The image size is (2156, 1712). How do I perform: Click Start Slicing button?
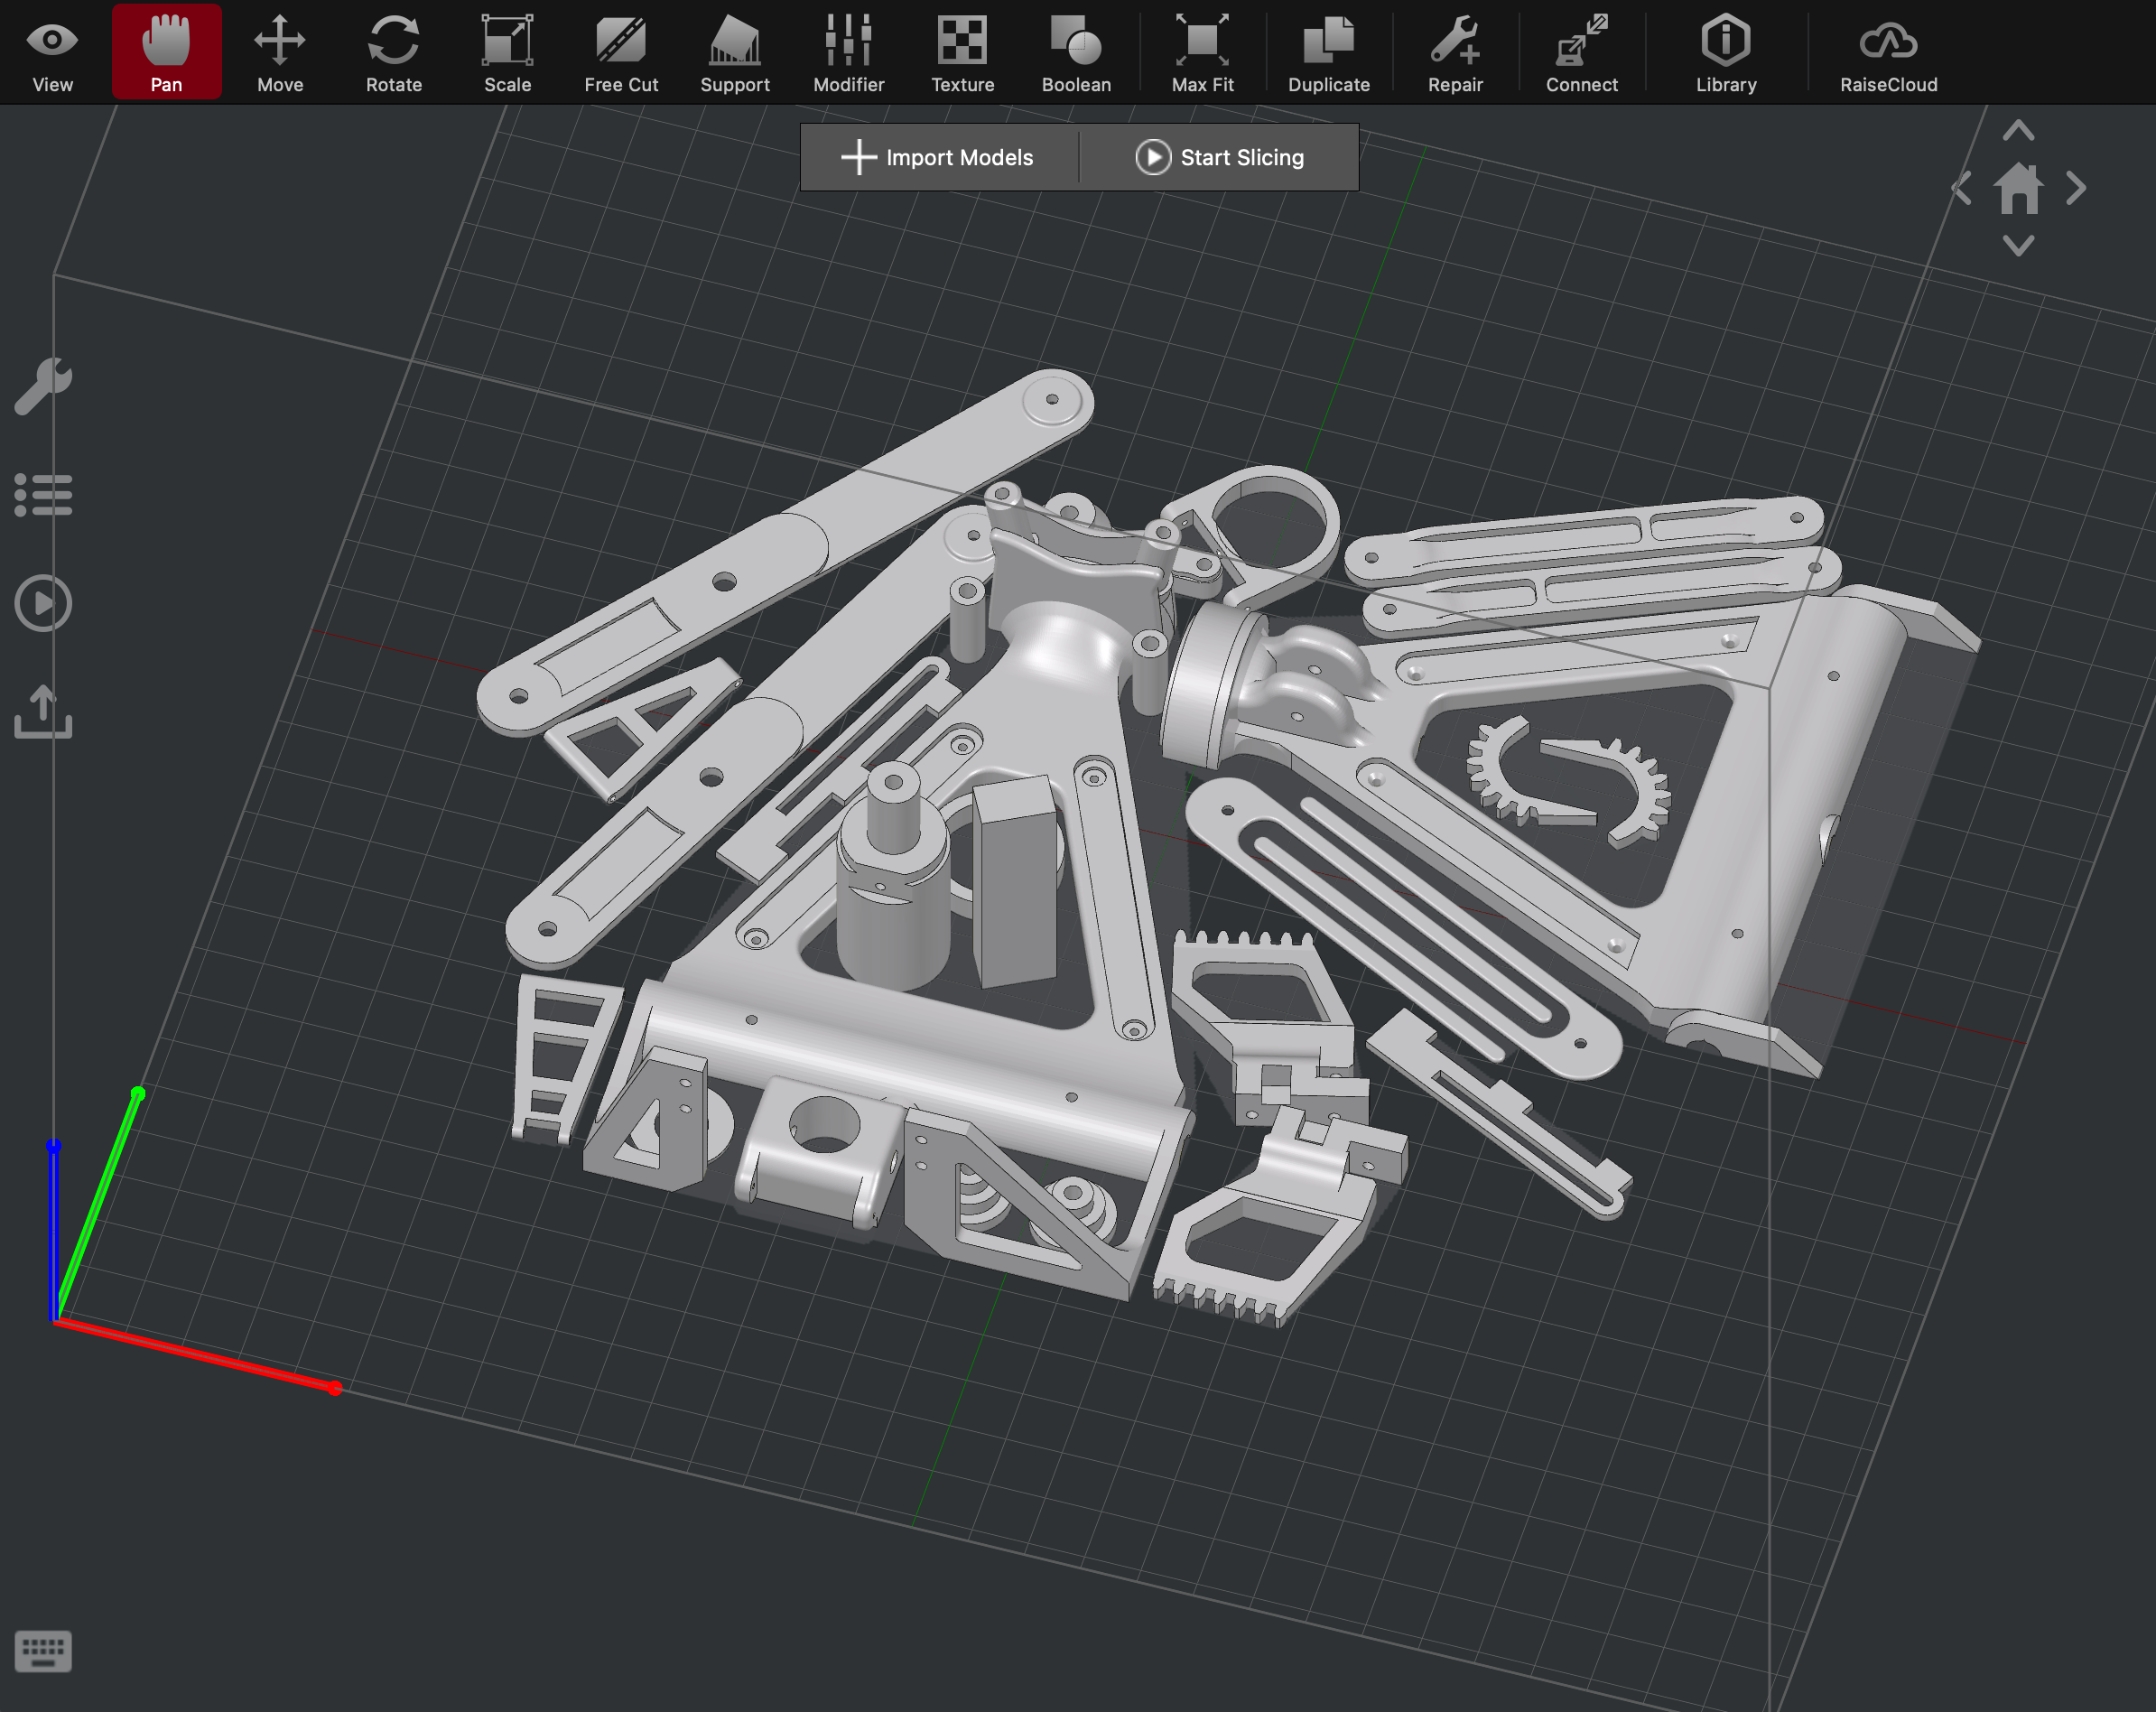click(x=1220, y=157)
